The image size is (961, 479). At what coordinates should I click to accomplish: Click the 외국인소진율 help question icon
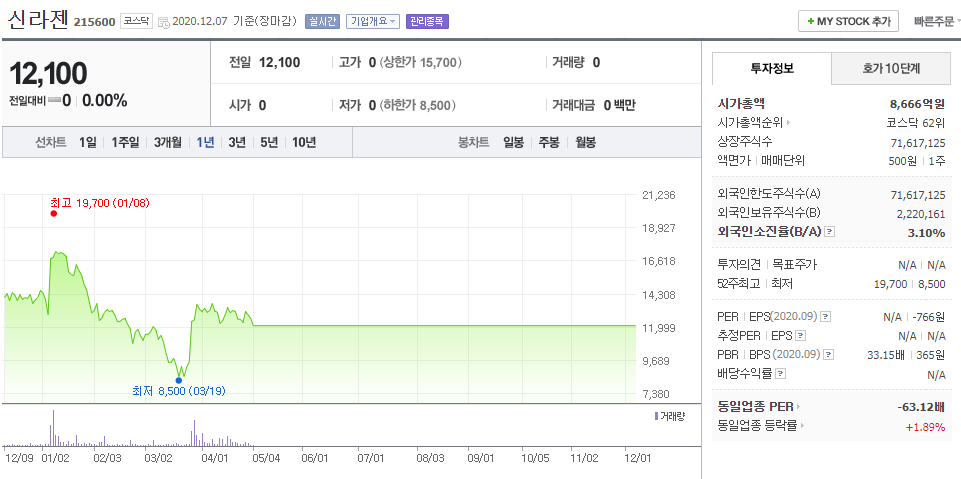point(830,232)
